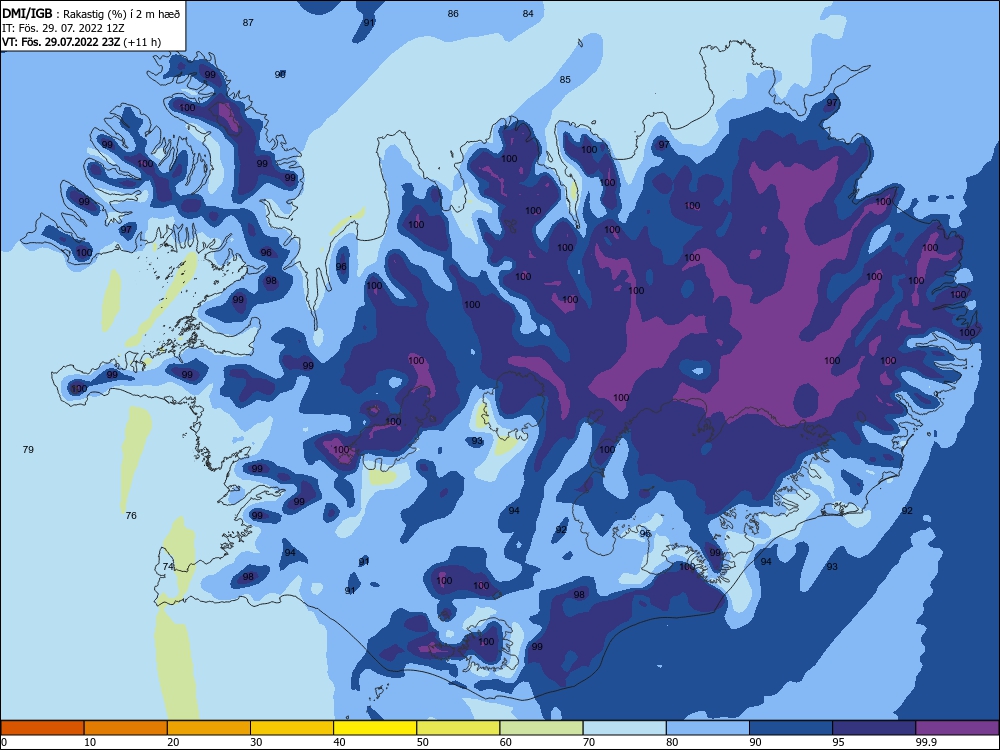Click the dark orange 0–10 legend swatch
This screenshot has width=1000, height=750.
(x=42, y=728)
